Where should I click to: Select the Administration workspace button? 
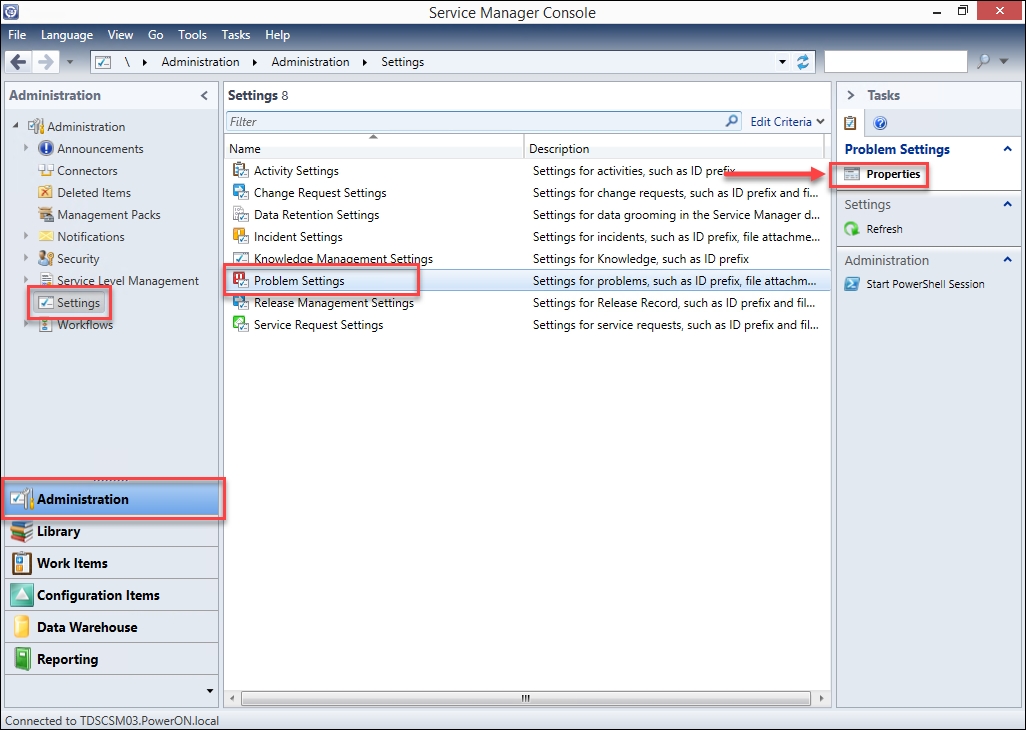pos(111,499)
